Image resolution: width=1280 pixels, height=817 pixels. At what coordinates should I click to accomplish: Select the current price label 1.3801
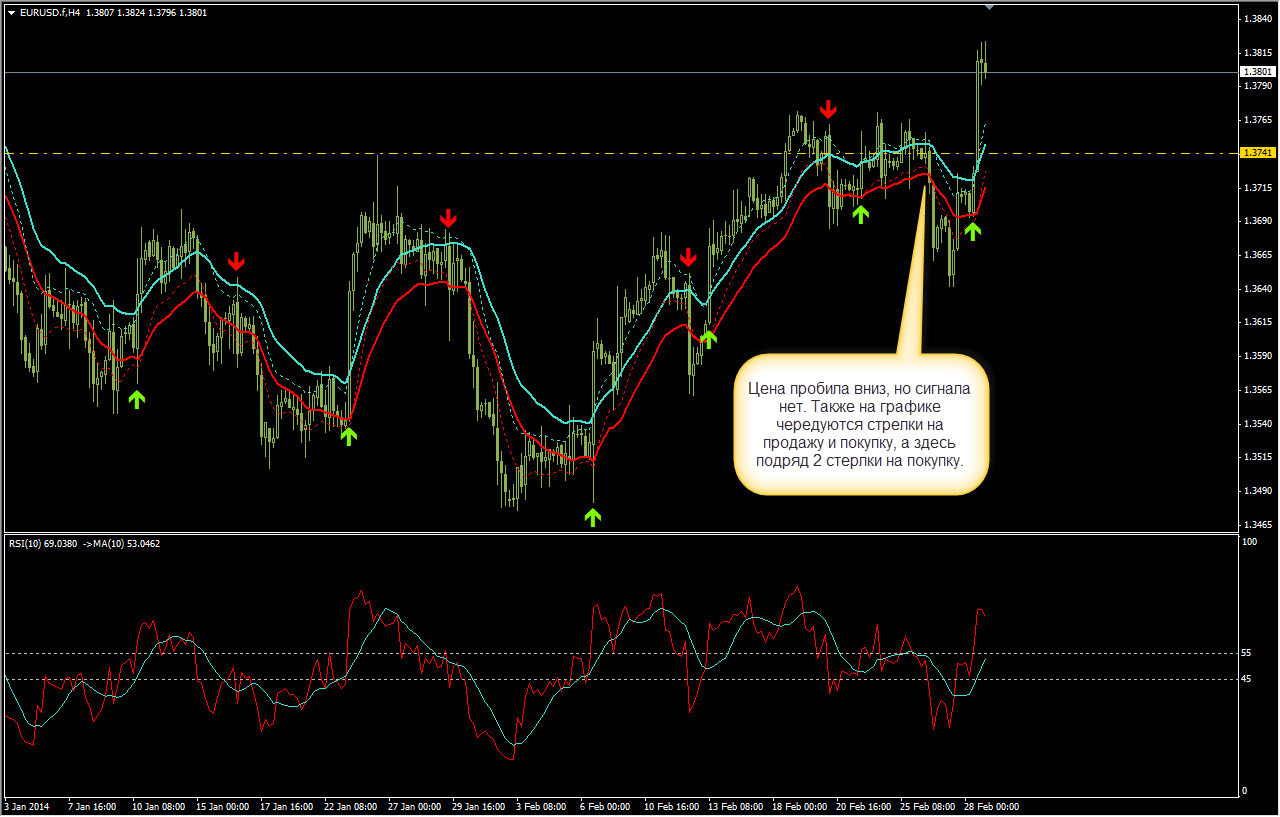pos(1258,72)
